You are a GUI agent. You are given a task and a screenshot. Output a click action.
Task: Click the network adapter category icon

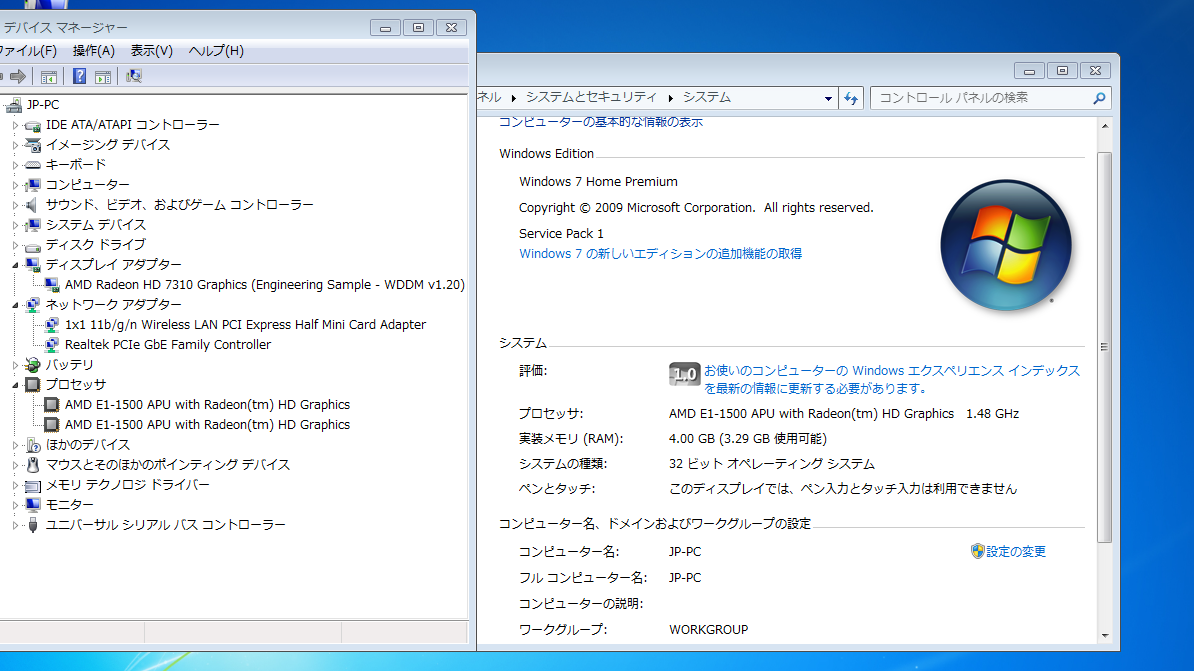point(33,305)
